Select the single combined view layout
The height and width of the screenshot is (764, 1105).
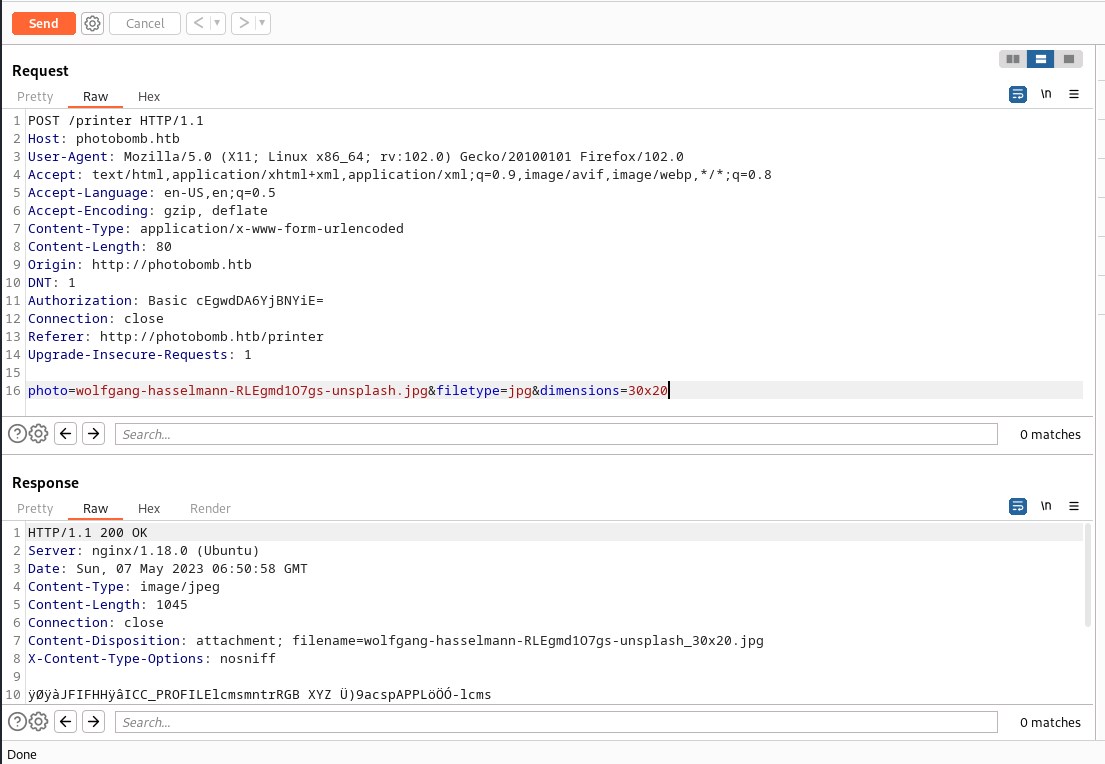click(1068, 59)
